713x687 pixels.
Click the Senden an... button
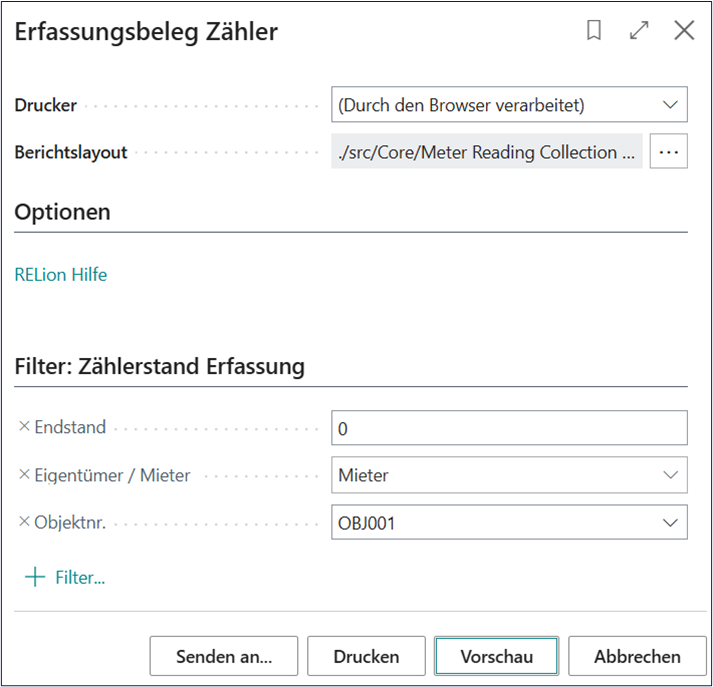click(x=224, y=656)
